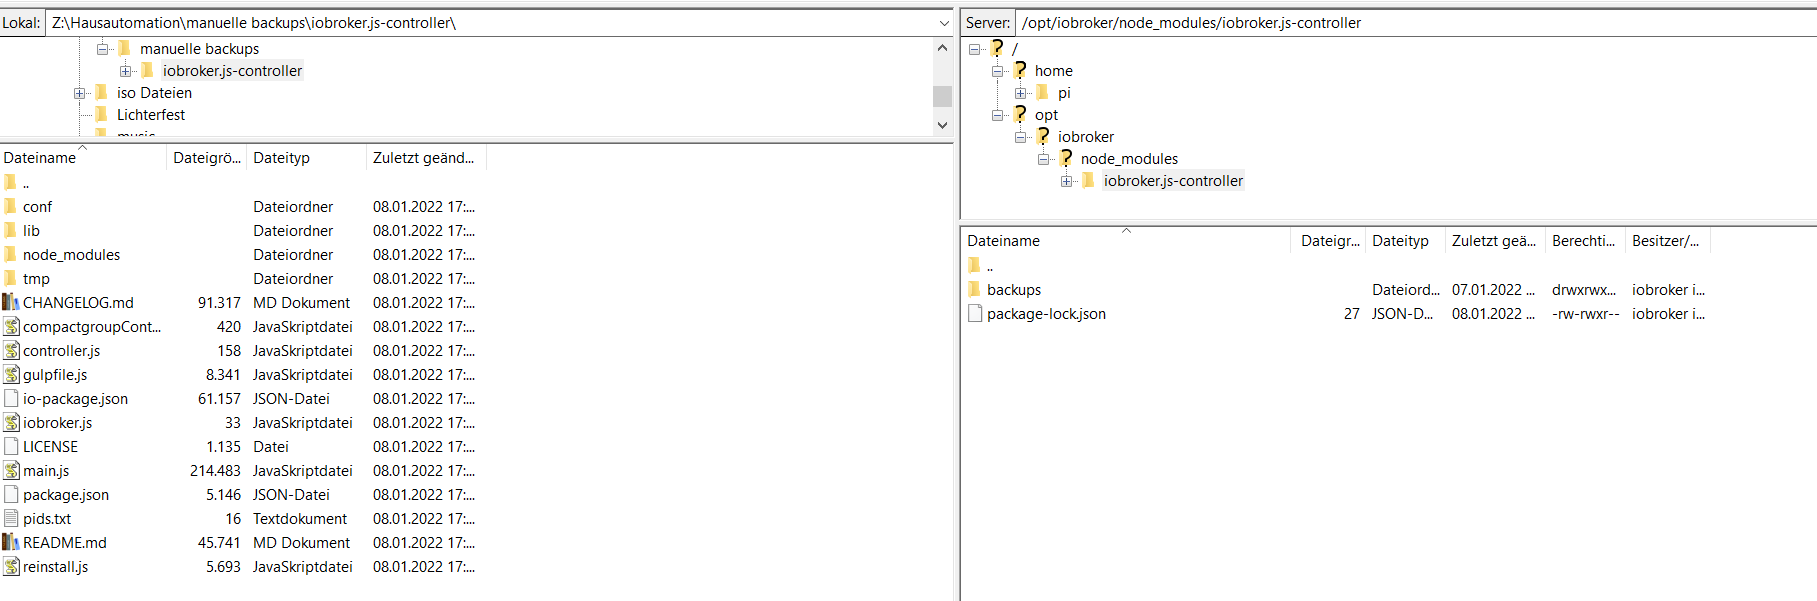This screenshot has height=601, width=1817.
Task: Collapse the server root / node
Action: (x=974, y=48)
